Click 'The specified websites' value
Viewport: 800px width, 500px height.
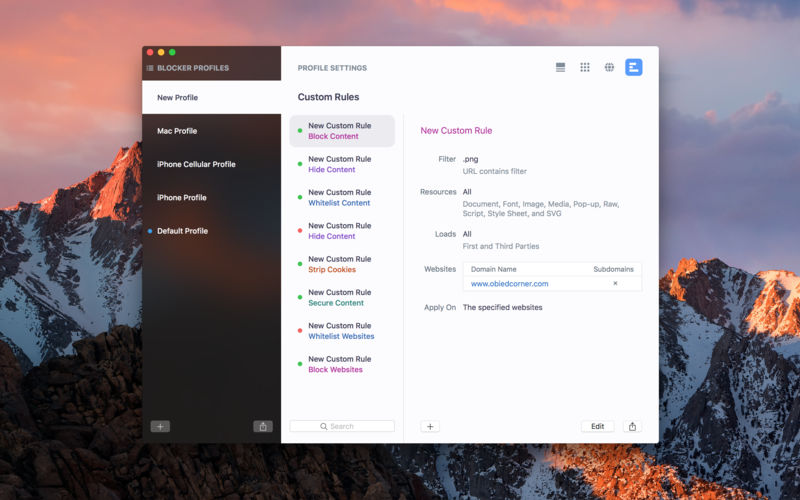click(x=503, y=307)
